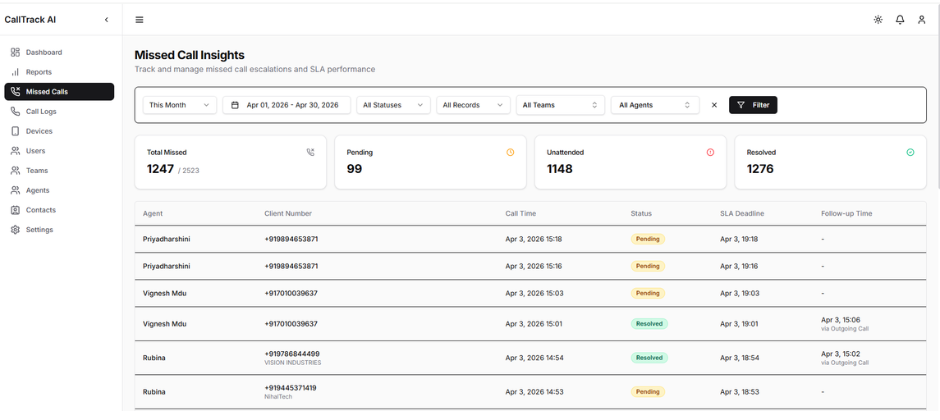Open Reports from the sidebar
Viewport: 940px width, 420px height.
pos(39,72)
